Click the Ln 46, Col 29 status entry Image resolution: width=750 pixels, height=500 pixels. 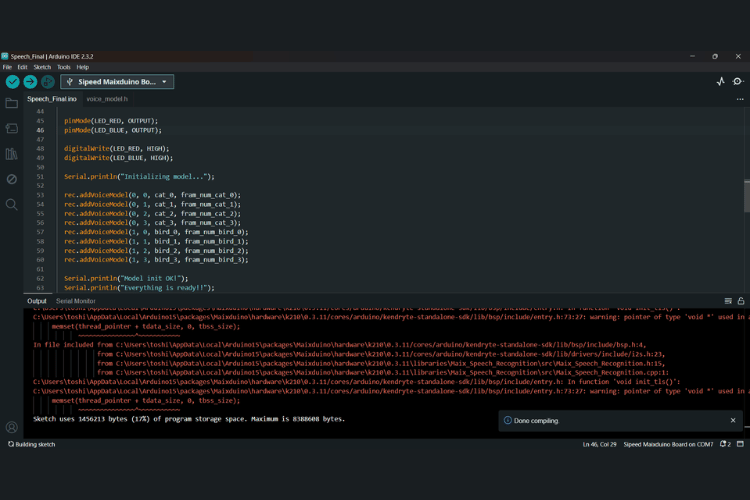(x=599, y=444)
